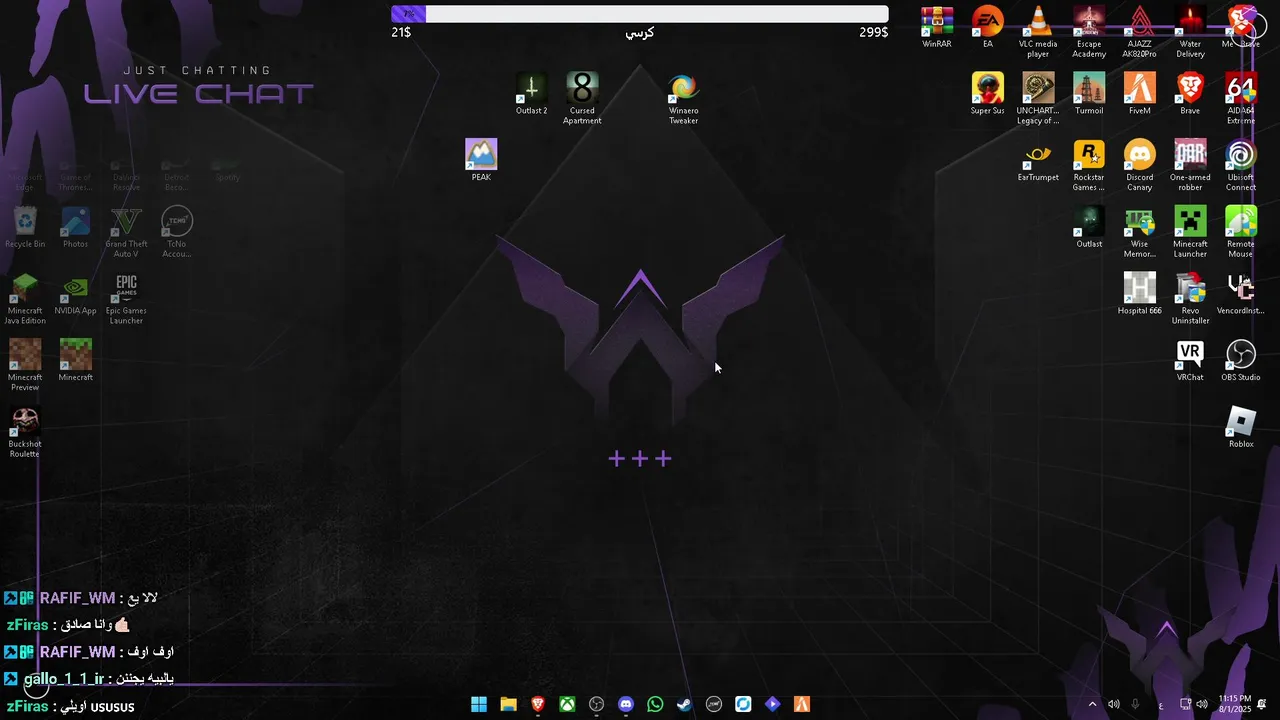Screen dimensions: 1280x720
Task: Switch to OBS Studio in the taskbar
Action: point(597,704)
